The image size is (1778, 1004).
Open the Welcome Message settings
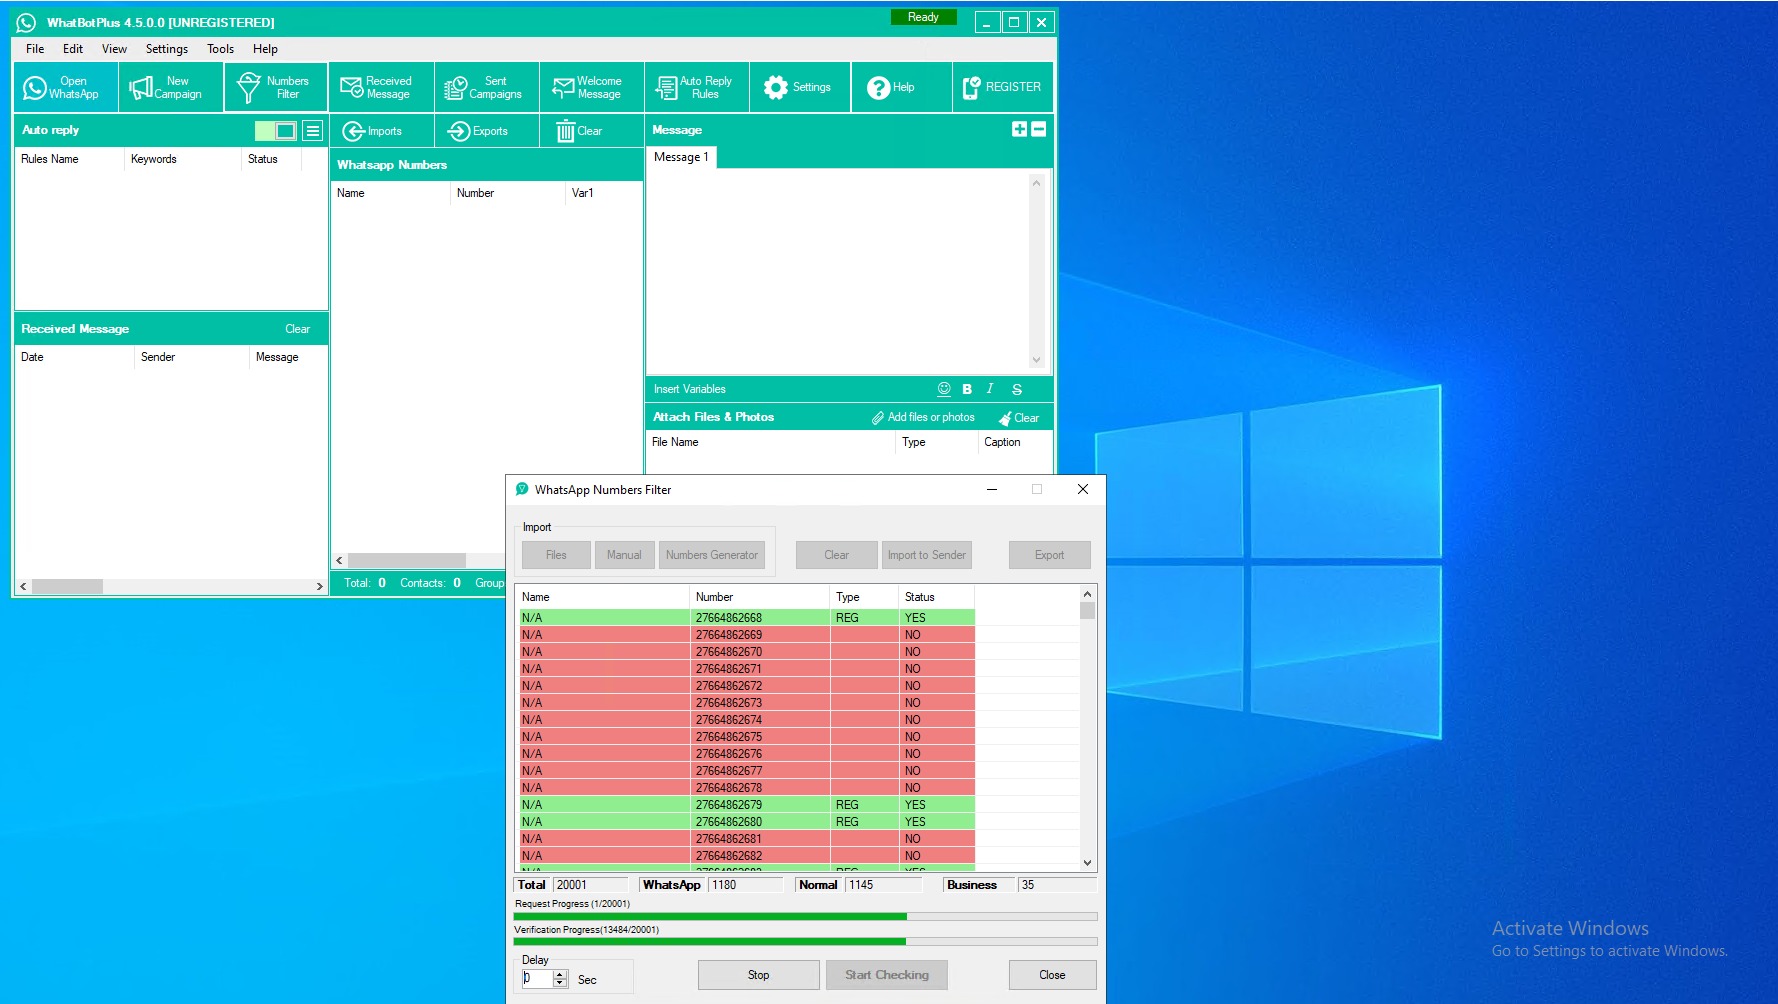(591, 87)
